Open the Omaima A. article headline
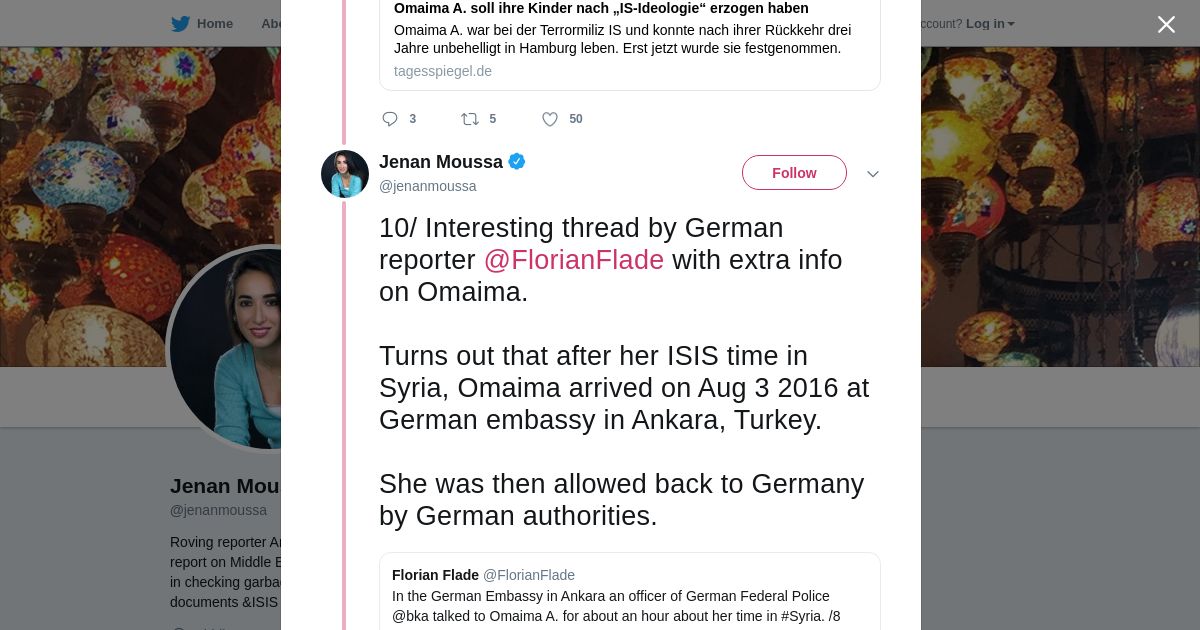1200x630 pixels. pyautogui.click(x=601, y=8)
